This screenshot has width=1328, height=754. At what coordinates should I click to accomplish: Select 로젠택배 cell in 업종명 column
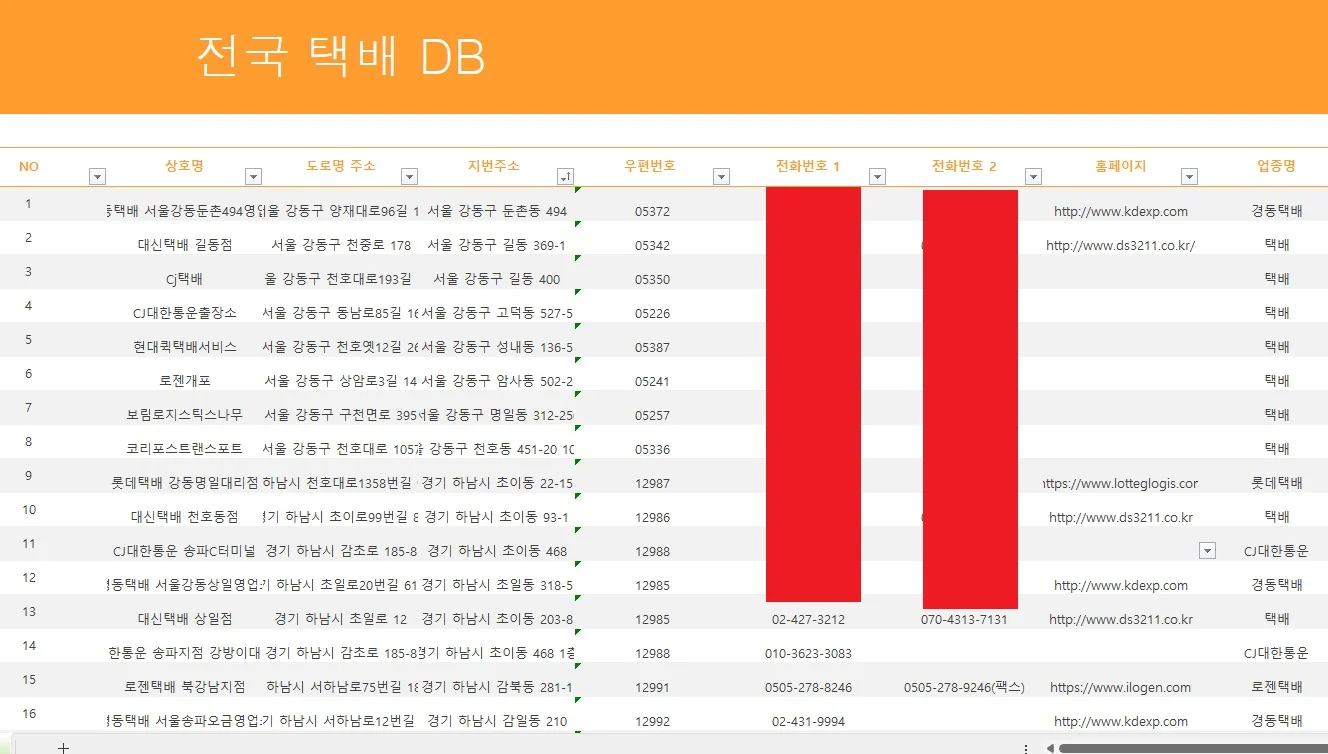point(1276,688)
